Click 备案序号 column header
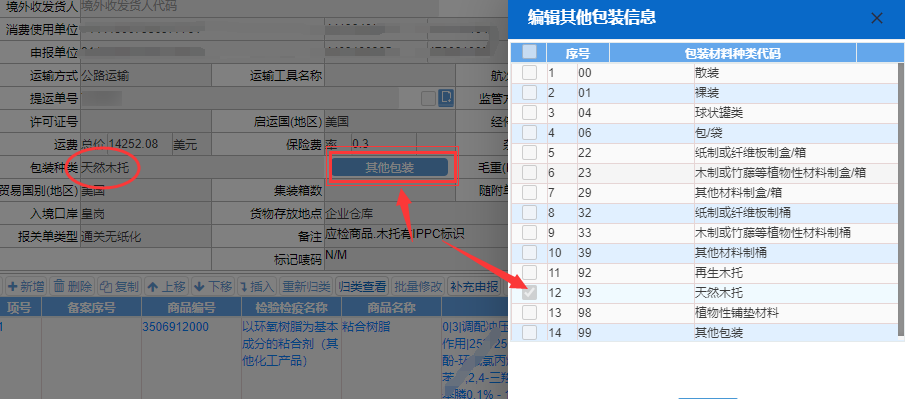The width and height of the screenshot is (905, 399). point(92,307)
